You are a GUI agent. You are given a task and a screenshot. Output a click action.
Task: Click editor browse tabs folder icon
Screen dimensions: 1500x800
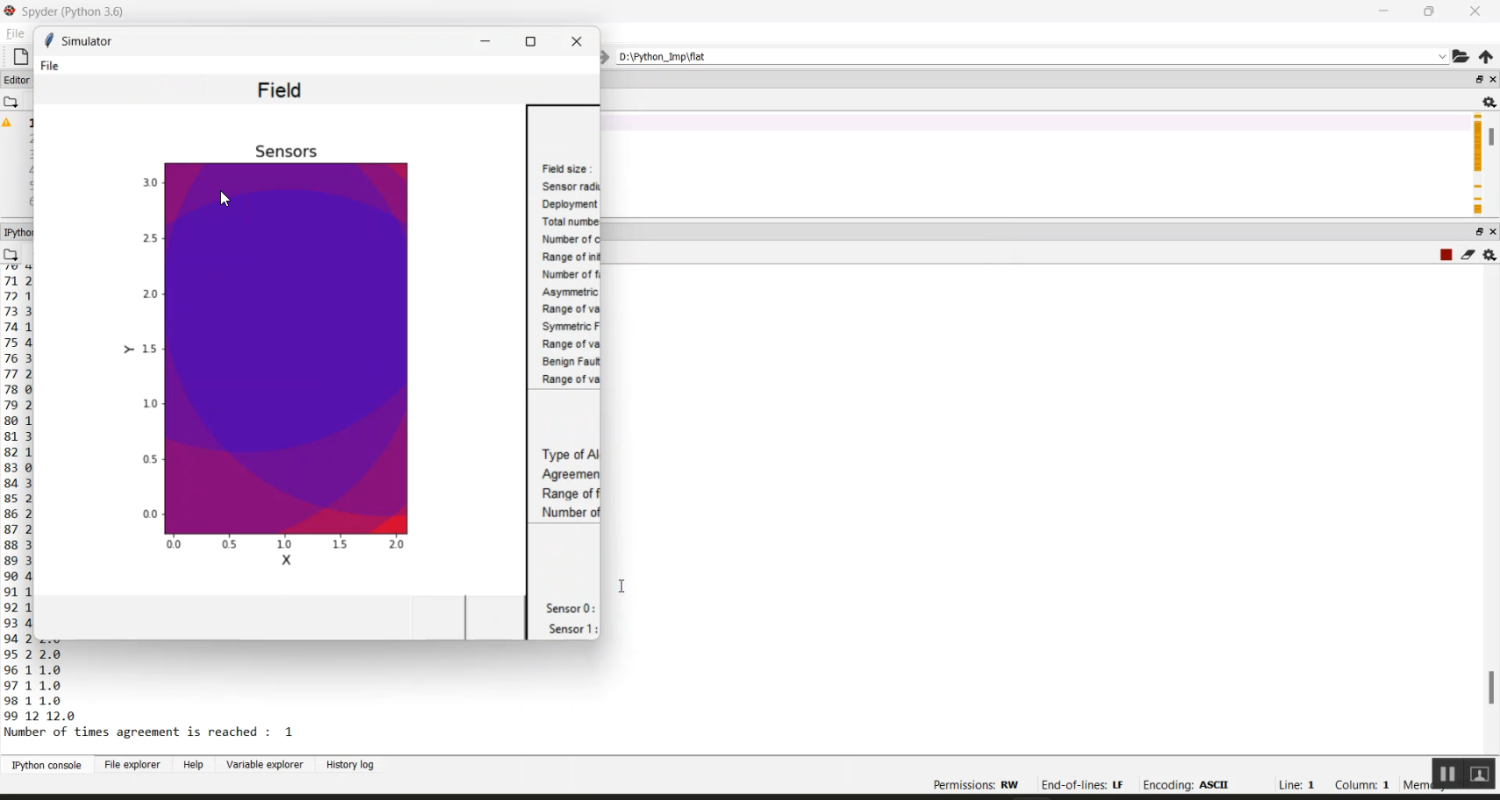tap(11, 102)
